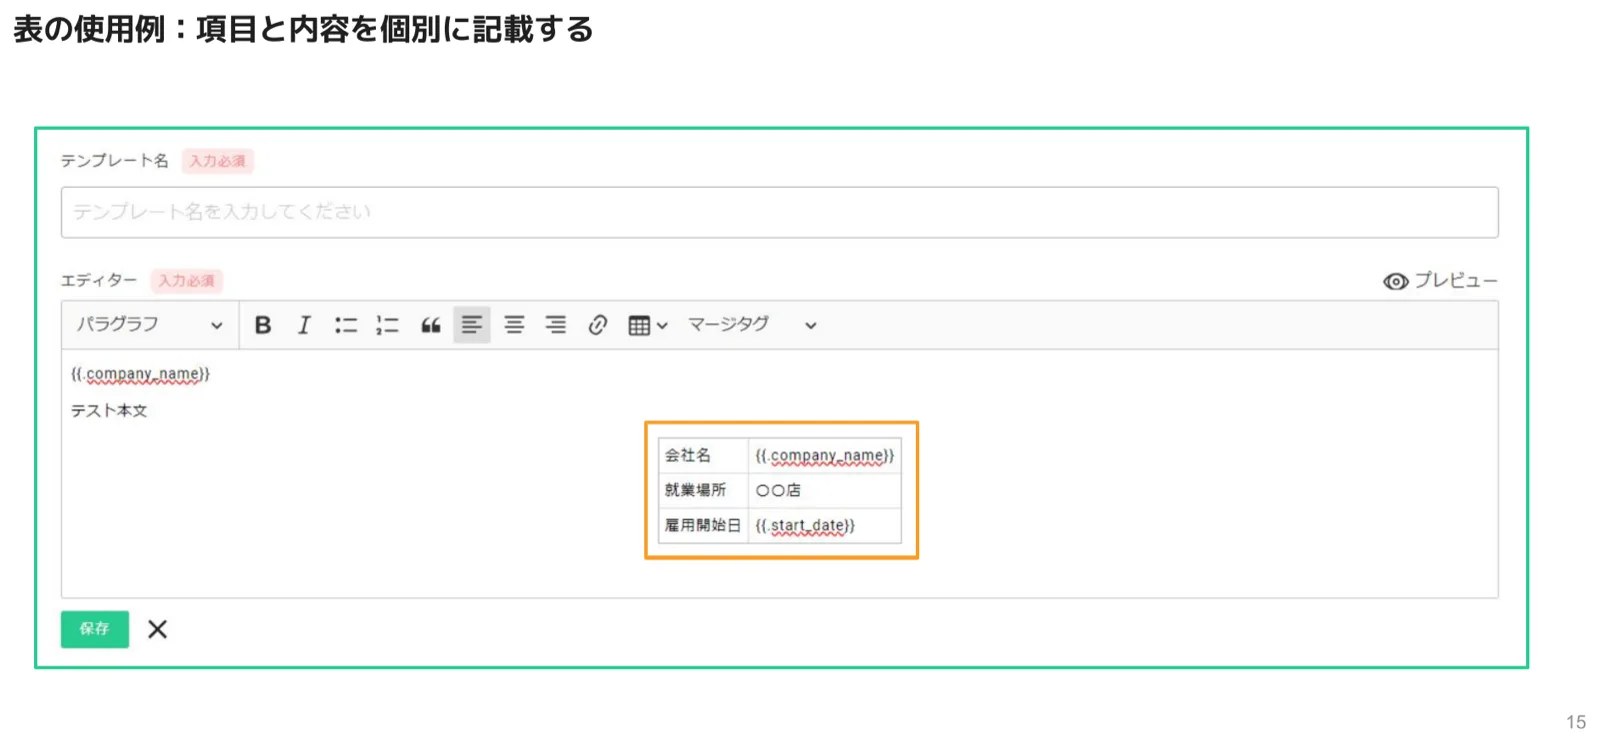Viewport: 1600px width, 743px height.
Task: Click the テスト本文 line in the editor
Action: click(109, 410)
